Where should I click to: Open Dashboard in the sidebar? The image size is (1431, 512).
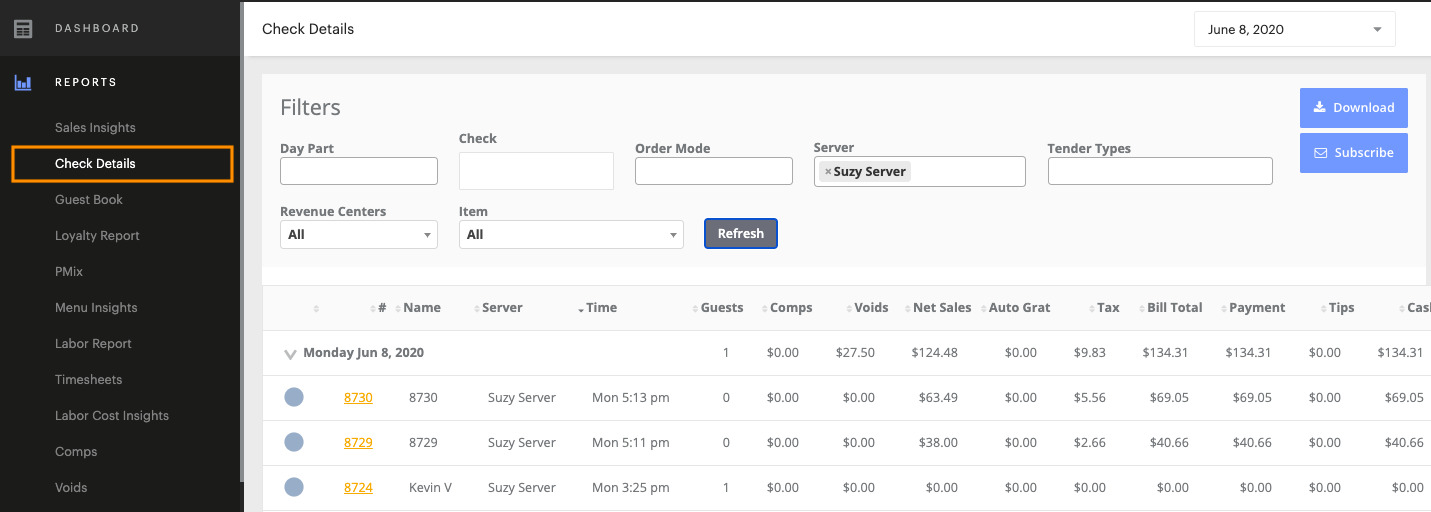tap(97, 29)
